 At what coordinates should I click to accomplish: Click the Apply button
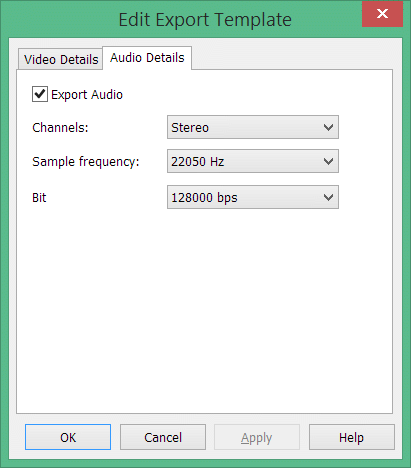pyautogui.click(x=257, y=437)
